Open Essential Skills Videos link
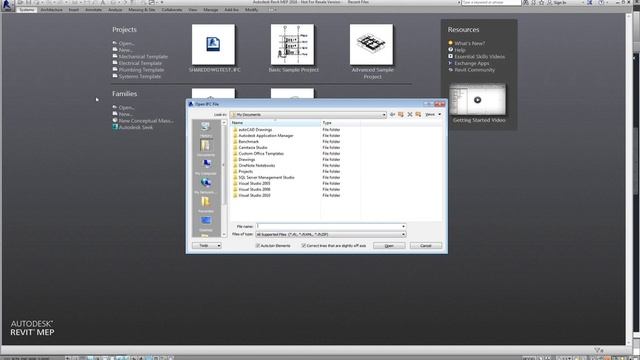The height and width of the screenshot is (360, 640). tap(480, 57)
